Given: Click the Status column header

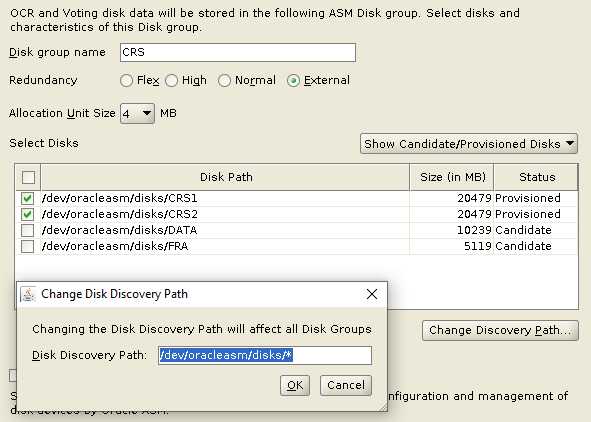Looking at the screenshot, I should click(x=536, y=177).
